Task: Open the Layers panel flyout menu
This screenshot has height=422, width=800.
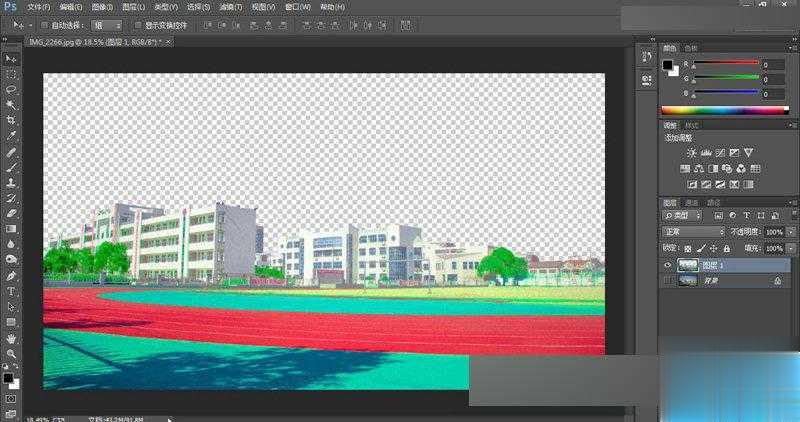Action: (791, 203)
